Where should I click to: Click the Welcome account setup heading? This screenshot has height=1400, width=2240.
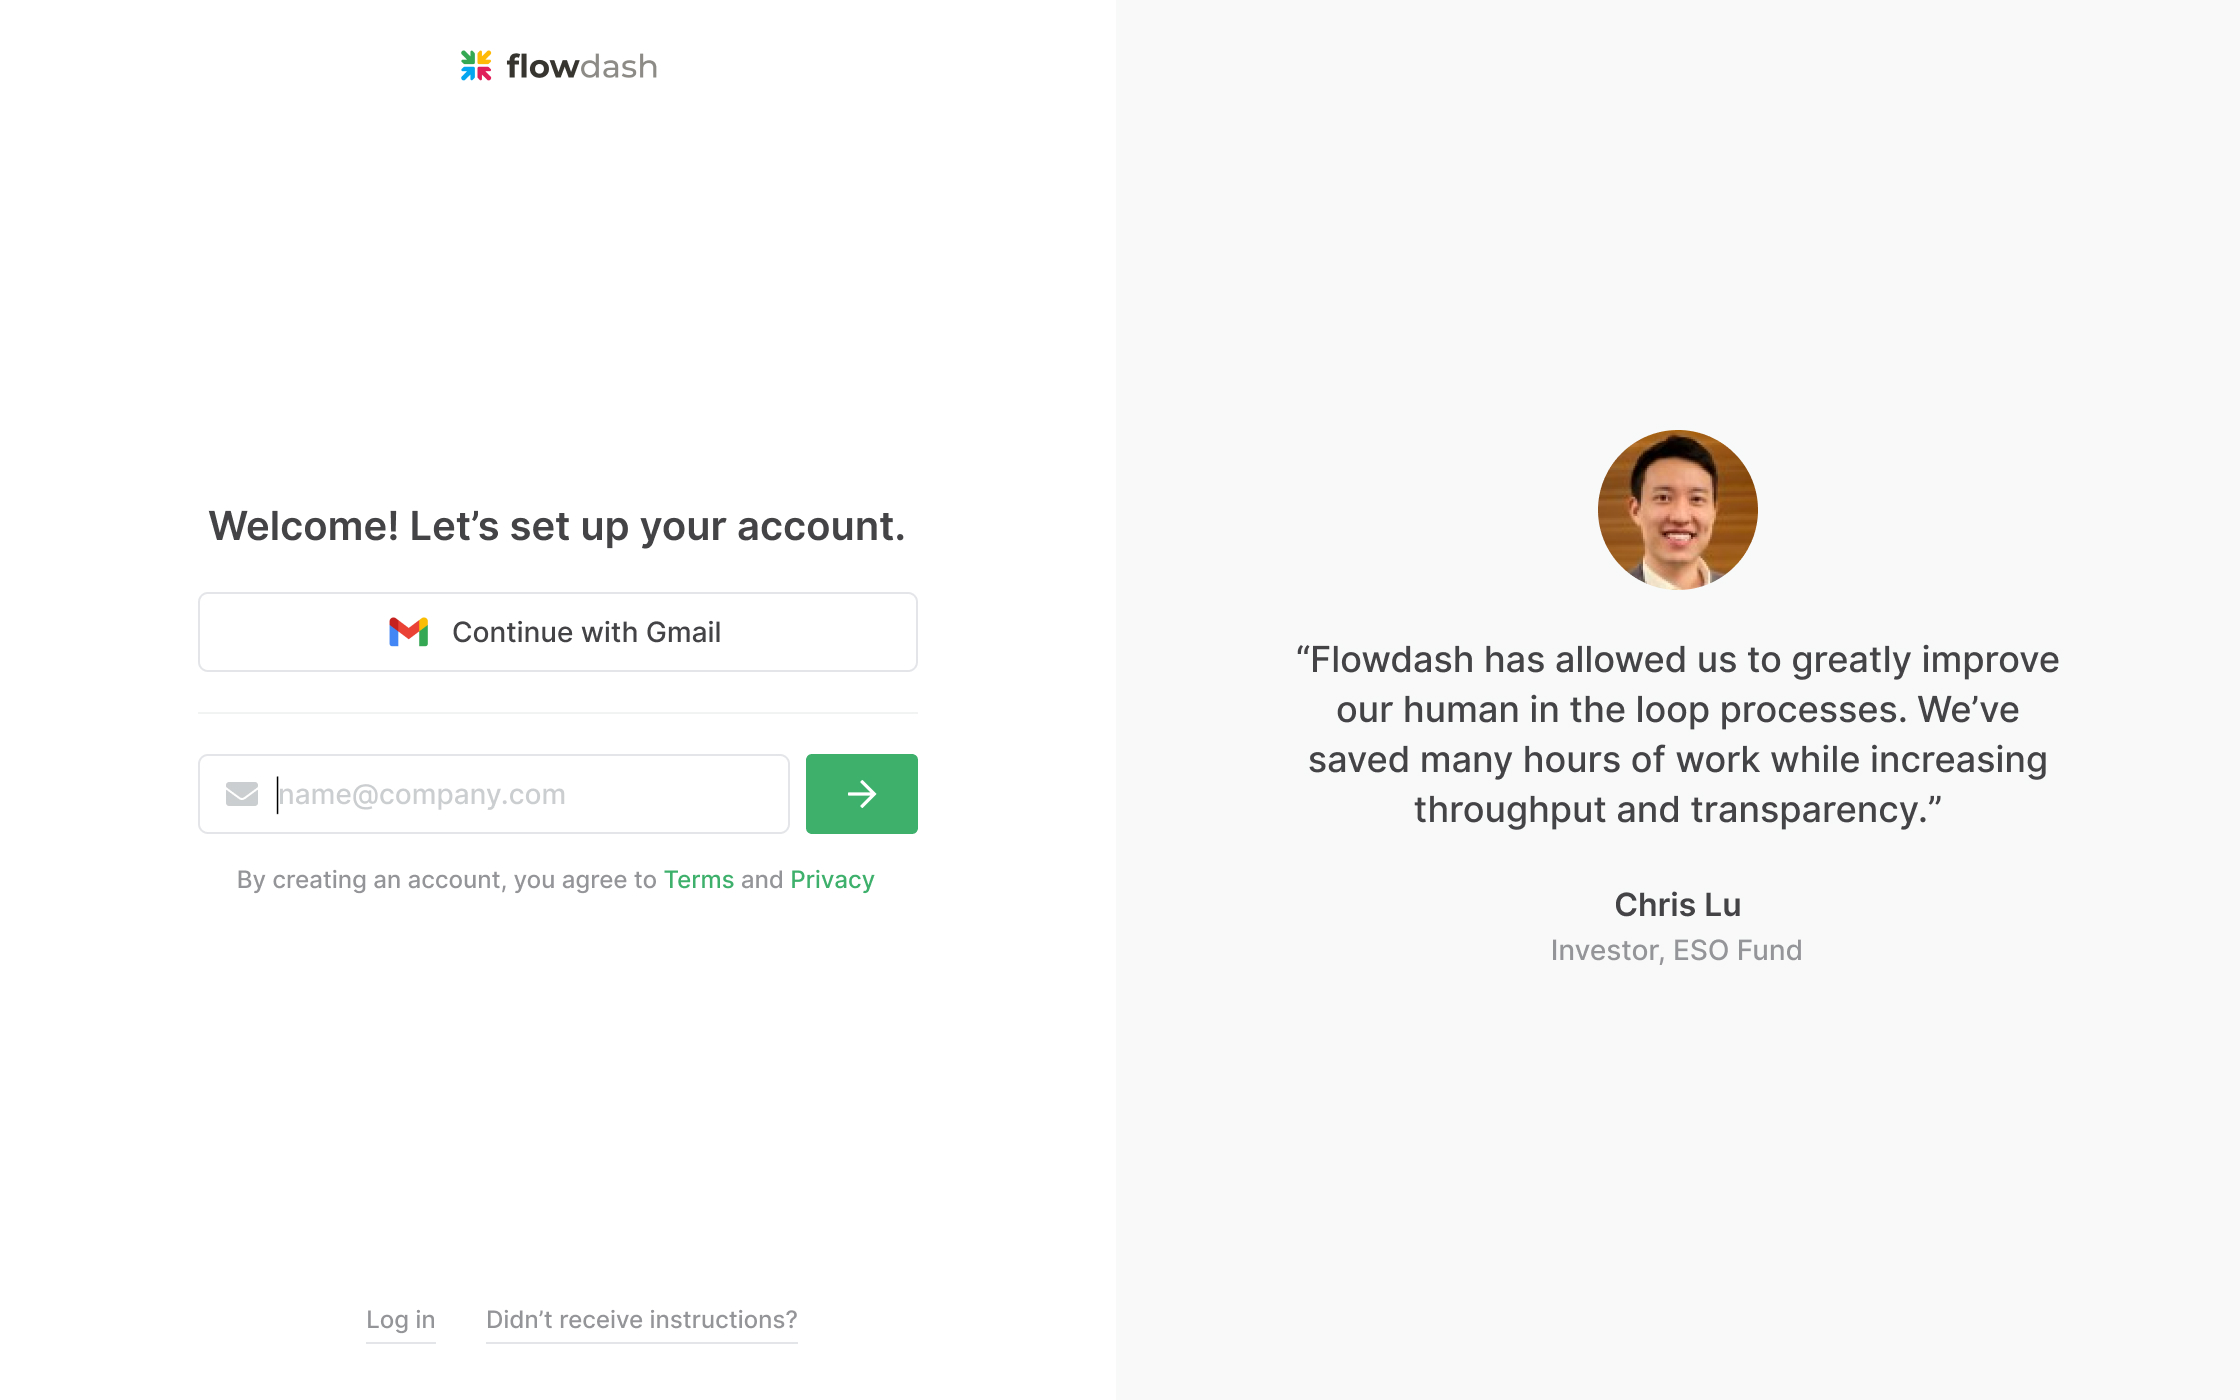point(557,526)
